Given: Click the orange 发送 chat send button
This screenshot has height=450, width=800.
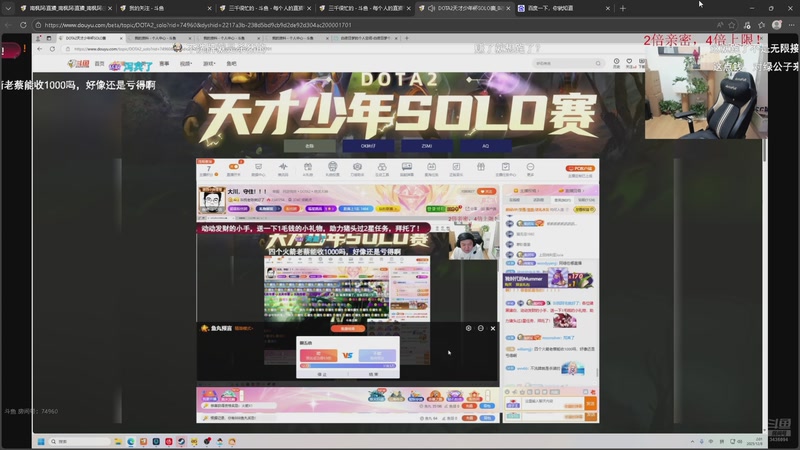Looking at the screenshot, I should tap(591, 403).
